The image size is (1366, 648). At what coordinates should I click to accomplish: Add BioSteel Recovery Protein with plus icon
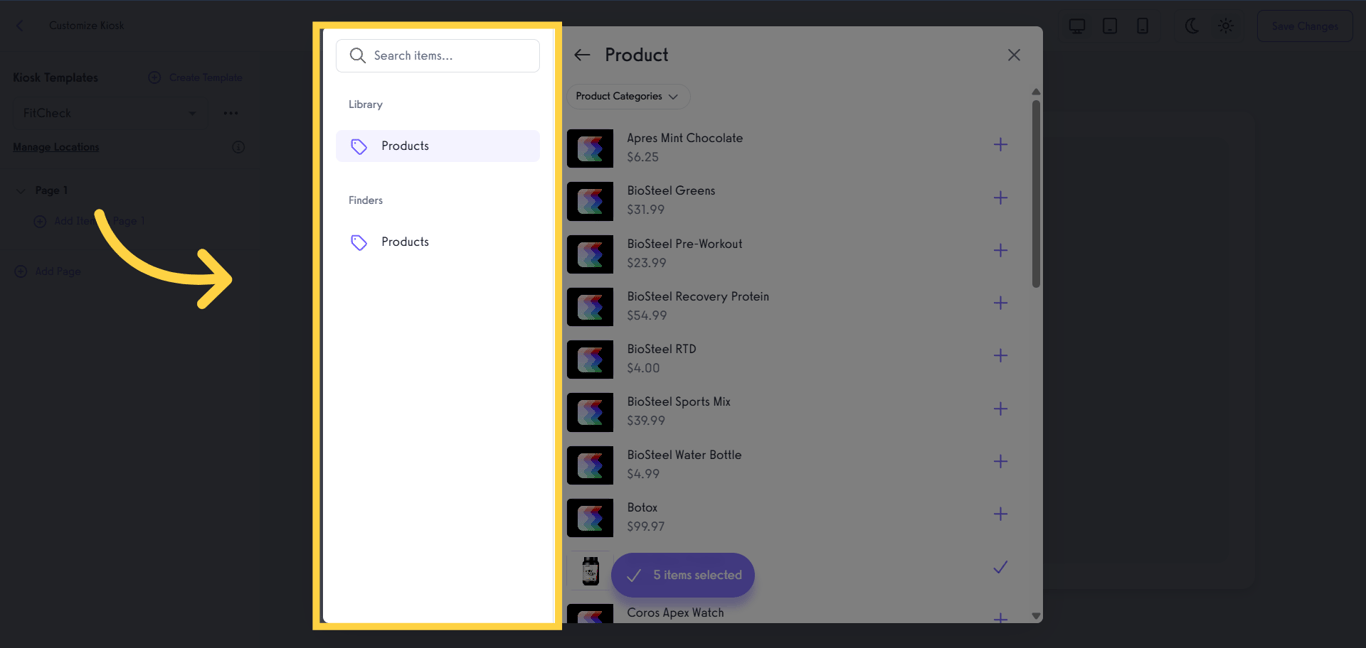click(x=1000, y=303)
